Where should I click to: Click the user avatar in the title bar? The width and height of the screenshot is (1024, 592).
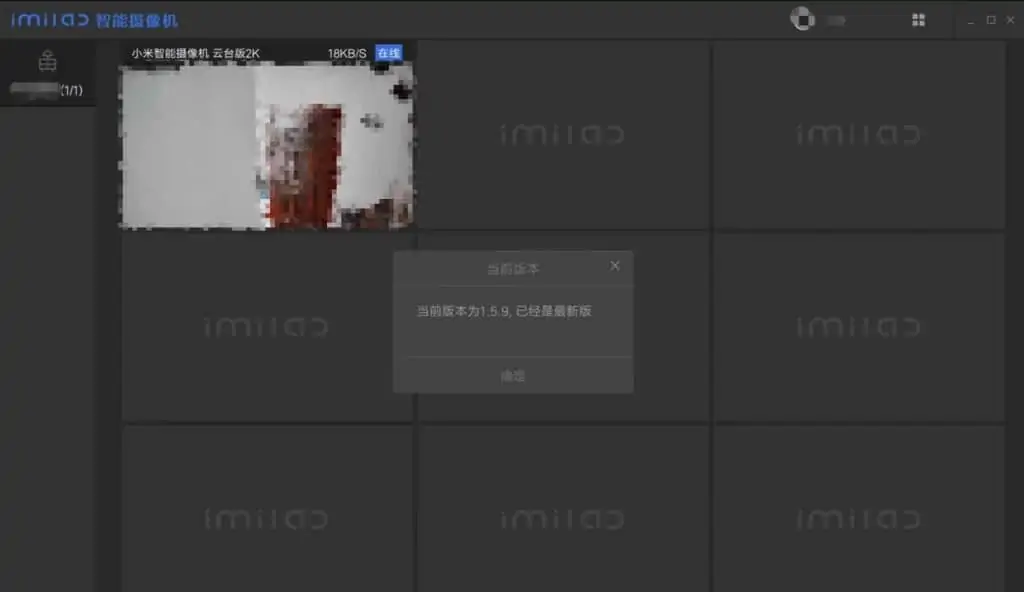pyautogui.click(x=800, y=19)
